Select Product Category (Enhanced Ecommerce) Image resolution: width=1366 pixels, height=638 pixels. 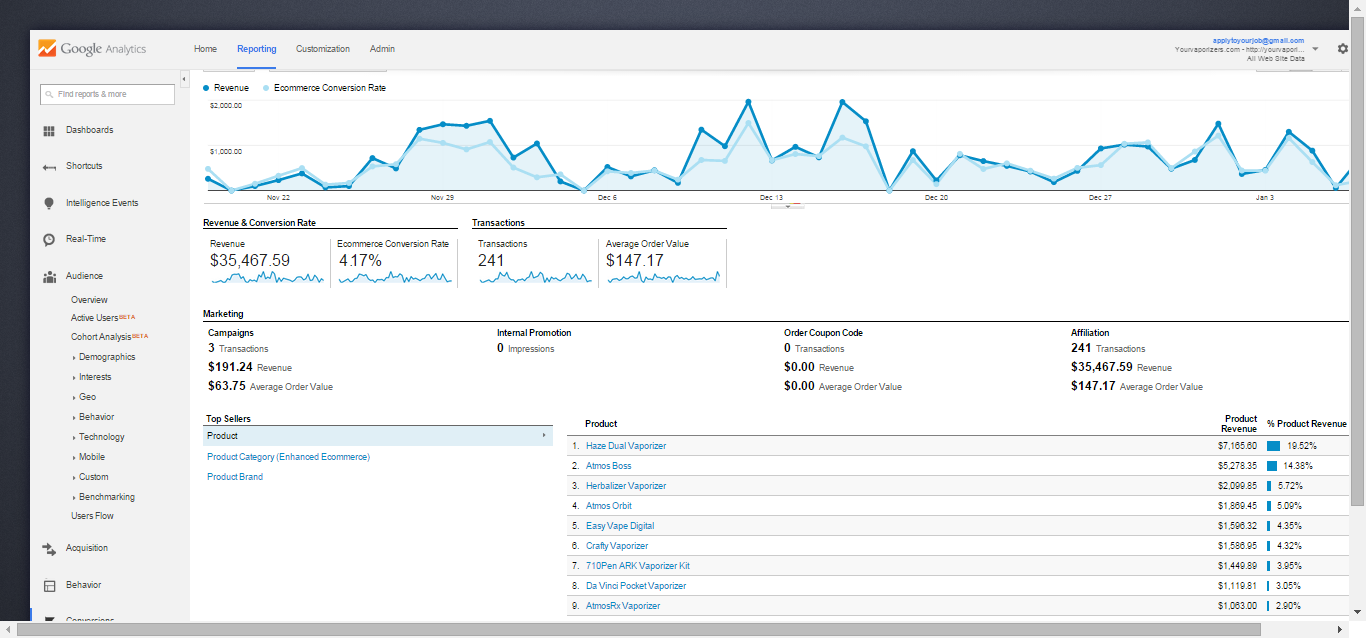coord(288,457)
